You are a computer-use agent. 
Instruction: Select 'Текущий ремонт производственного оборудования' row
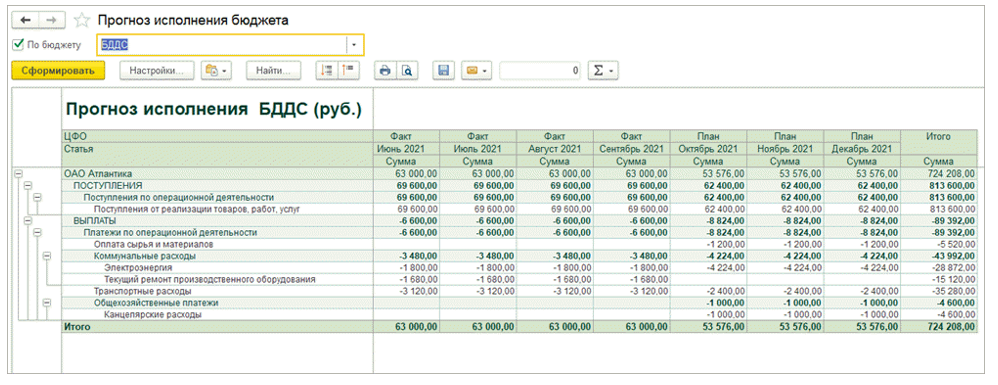[x=209, y=279]
